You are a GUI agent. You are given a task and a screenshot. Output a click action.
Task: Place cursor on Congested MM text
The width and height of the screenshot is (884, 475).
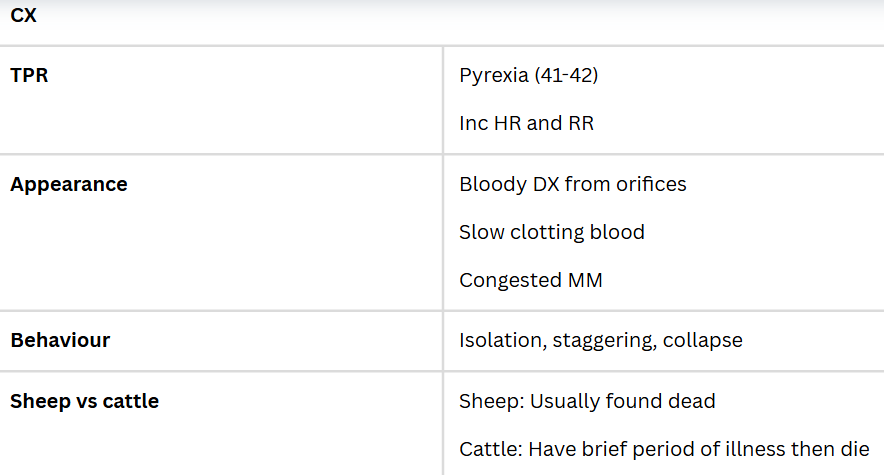(530, 281)
